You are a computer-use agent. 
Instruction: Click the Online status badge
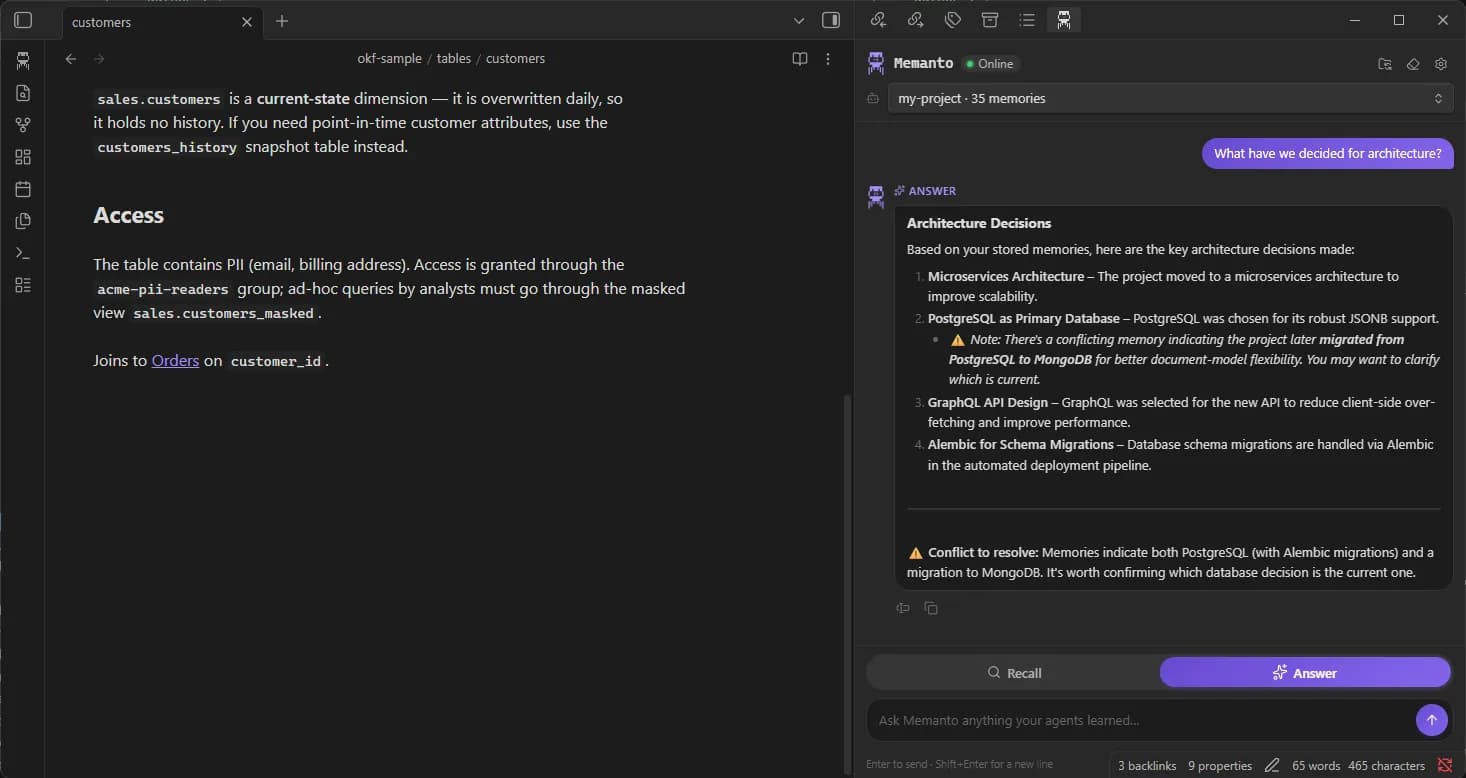pos(989,63)
